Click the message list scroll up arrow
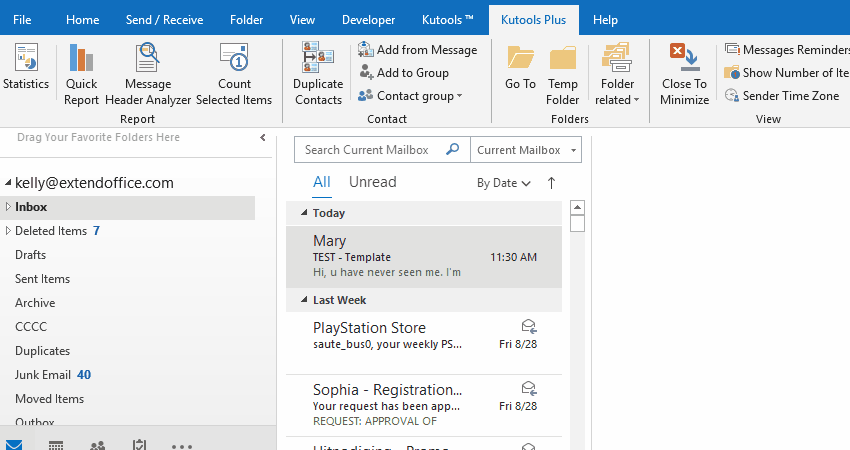850x450 pixels. pyautogui.click(x=578, y=208)
